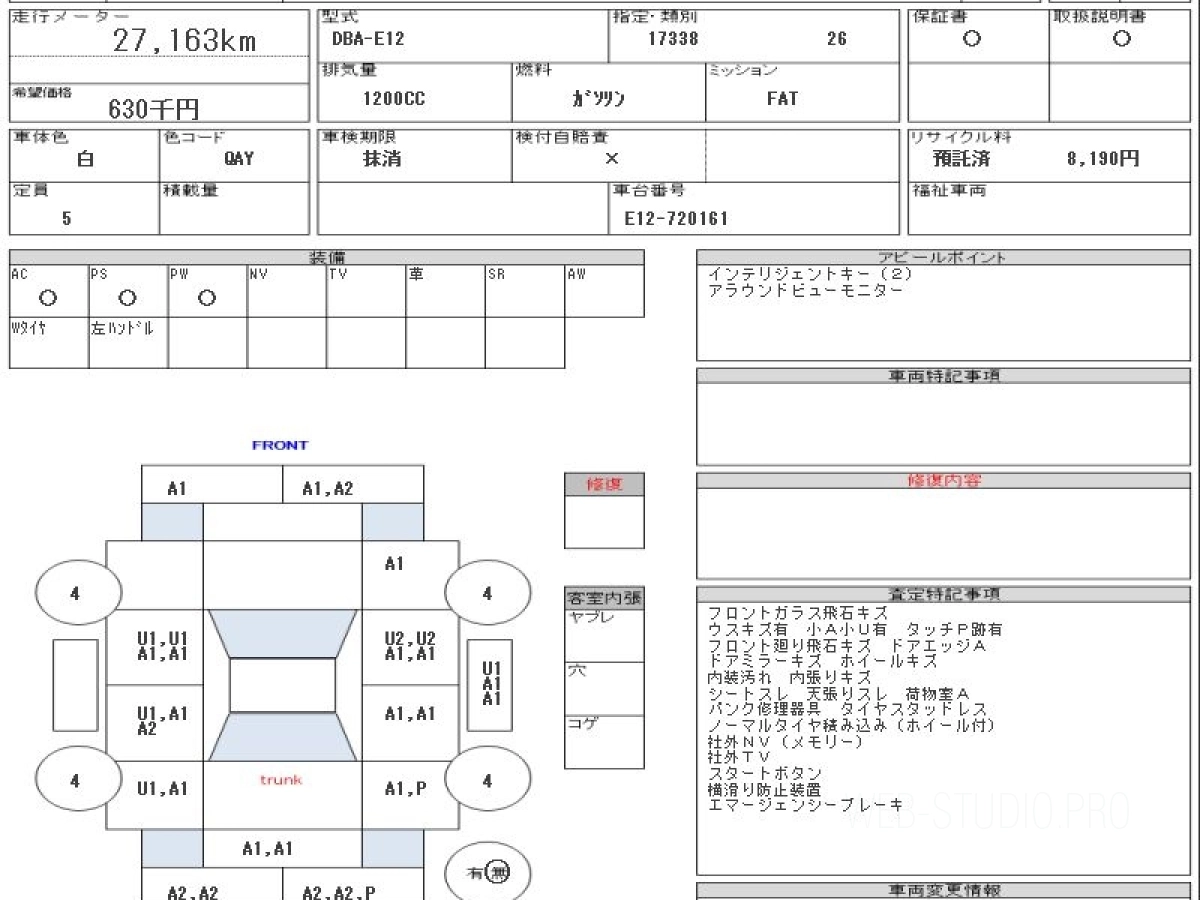Screen dimensions: 1200x900
Task: Click the U2,U2 A1,A1 door cell
Action: [410, 647]
